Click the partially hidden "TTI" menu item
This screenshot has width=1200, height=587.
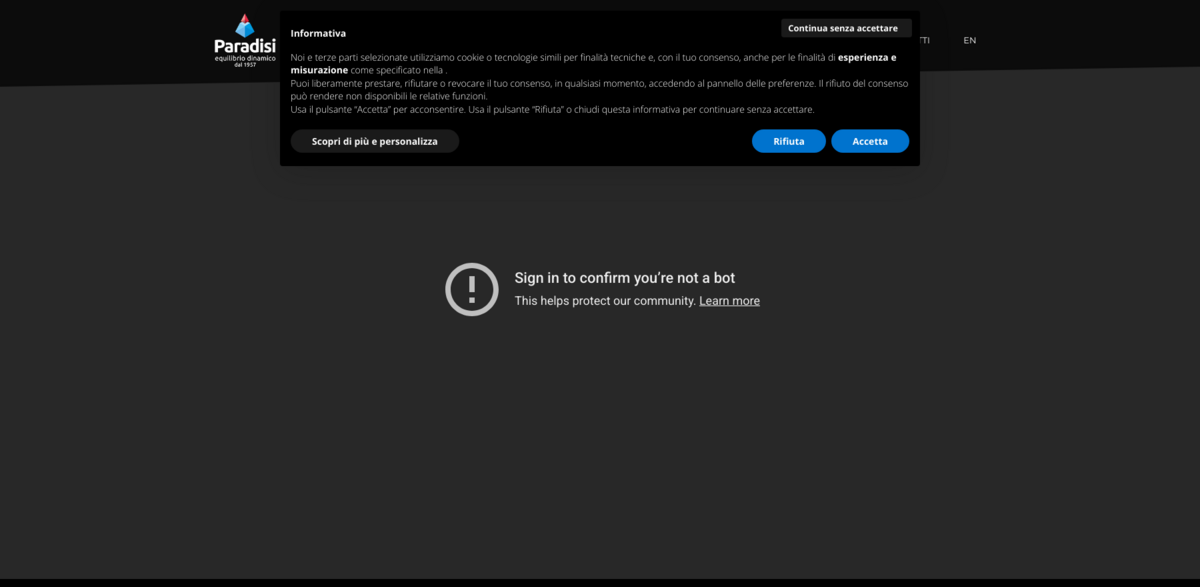click(924, 40)
